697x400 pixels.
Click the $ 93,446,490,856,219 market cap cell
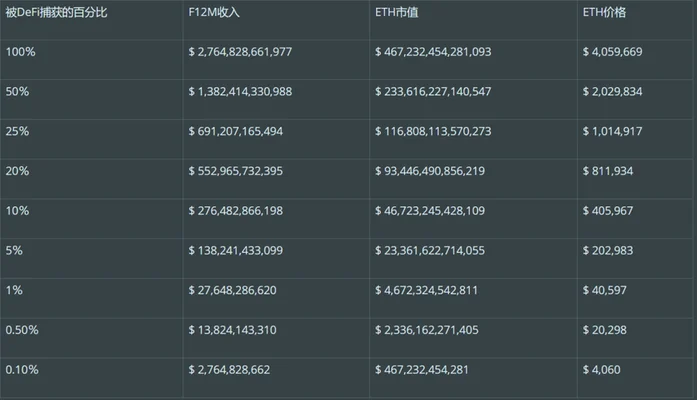[430, 171]
